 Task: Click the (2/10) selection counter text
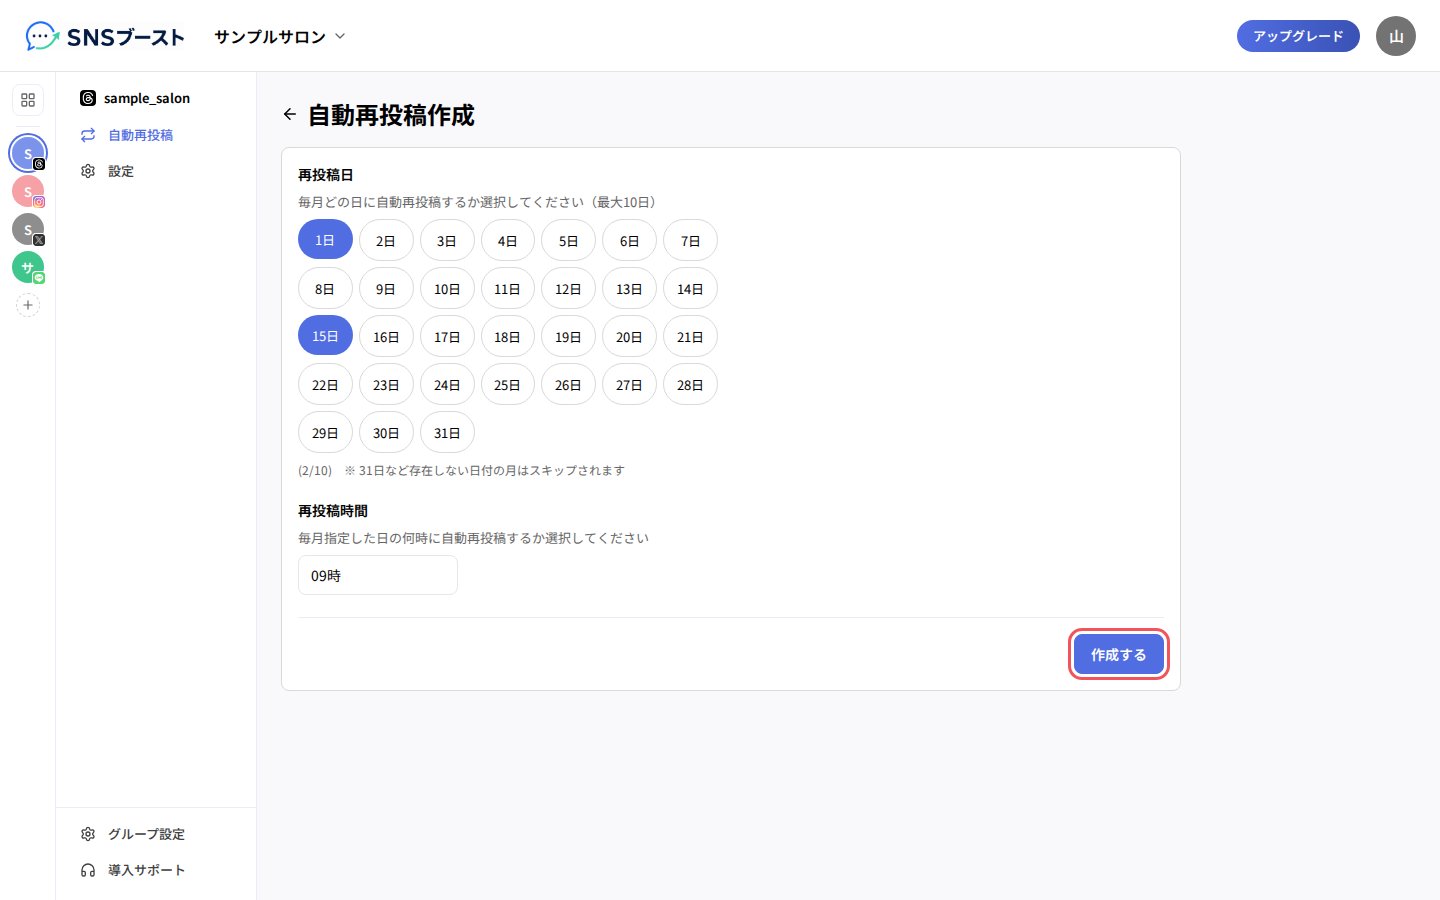(x=315, y=470)
